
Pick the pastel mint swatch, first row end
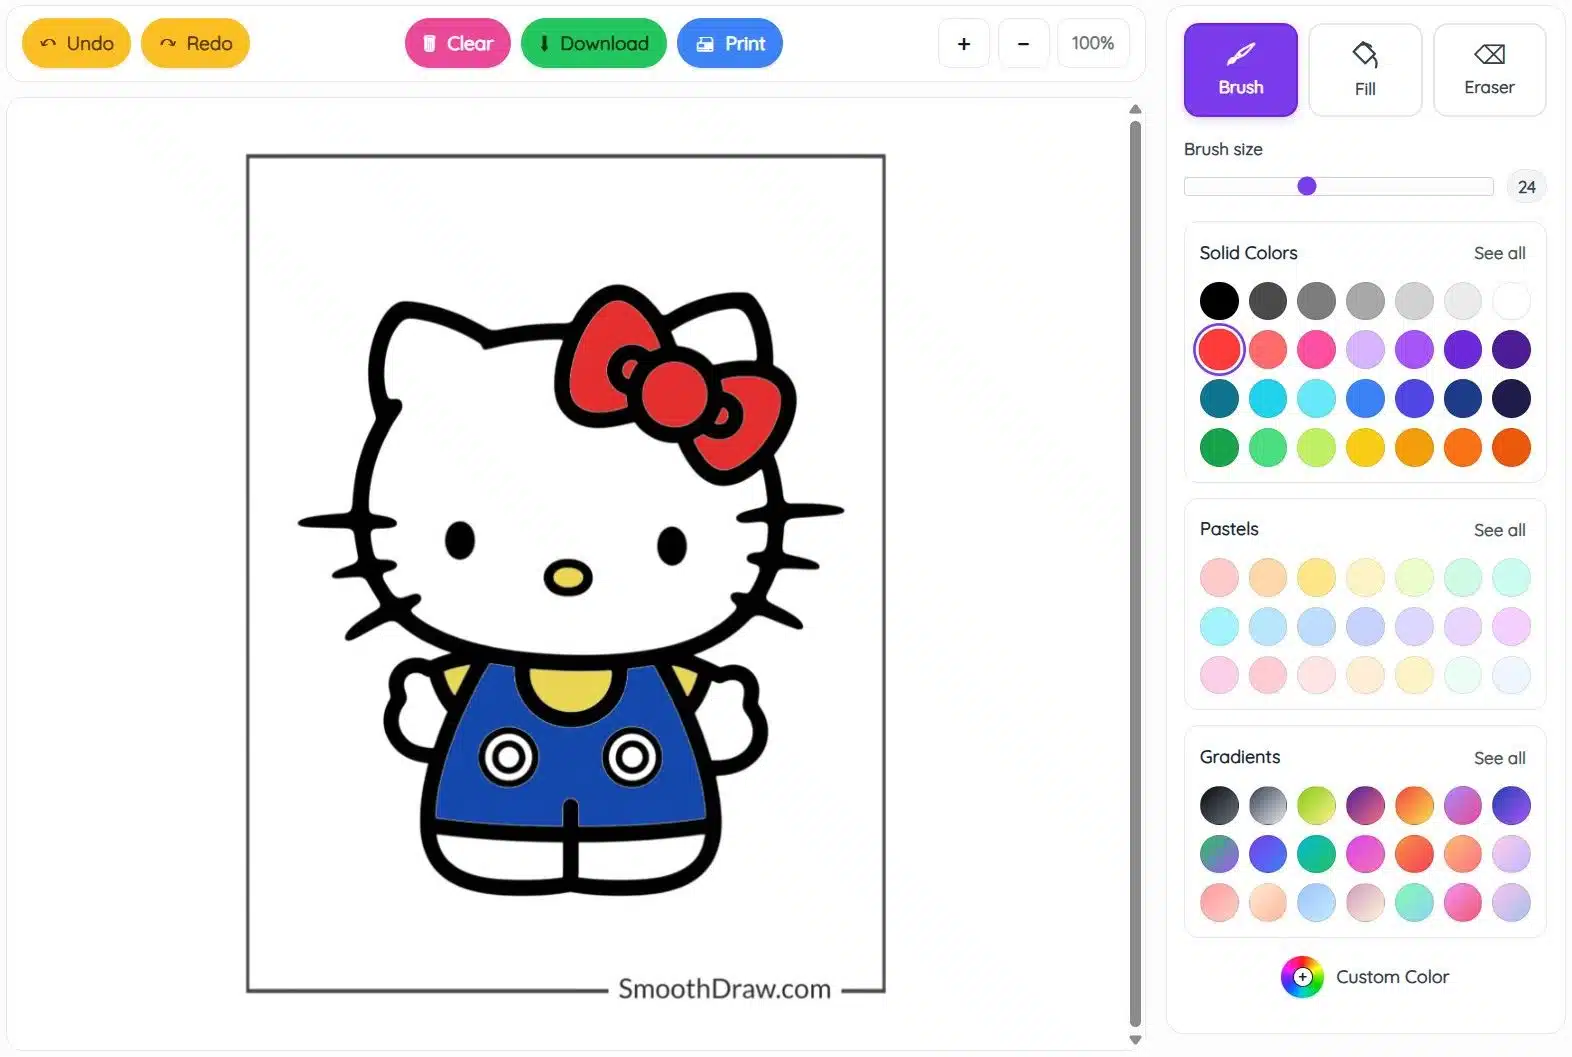click(1511, 577)
